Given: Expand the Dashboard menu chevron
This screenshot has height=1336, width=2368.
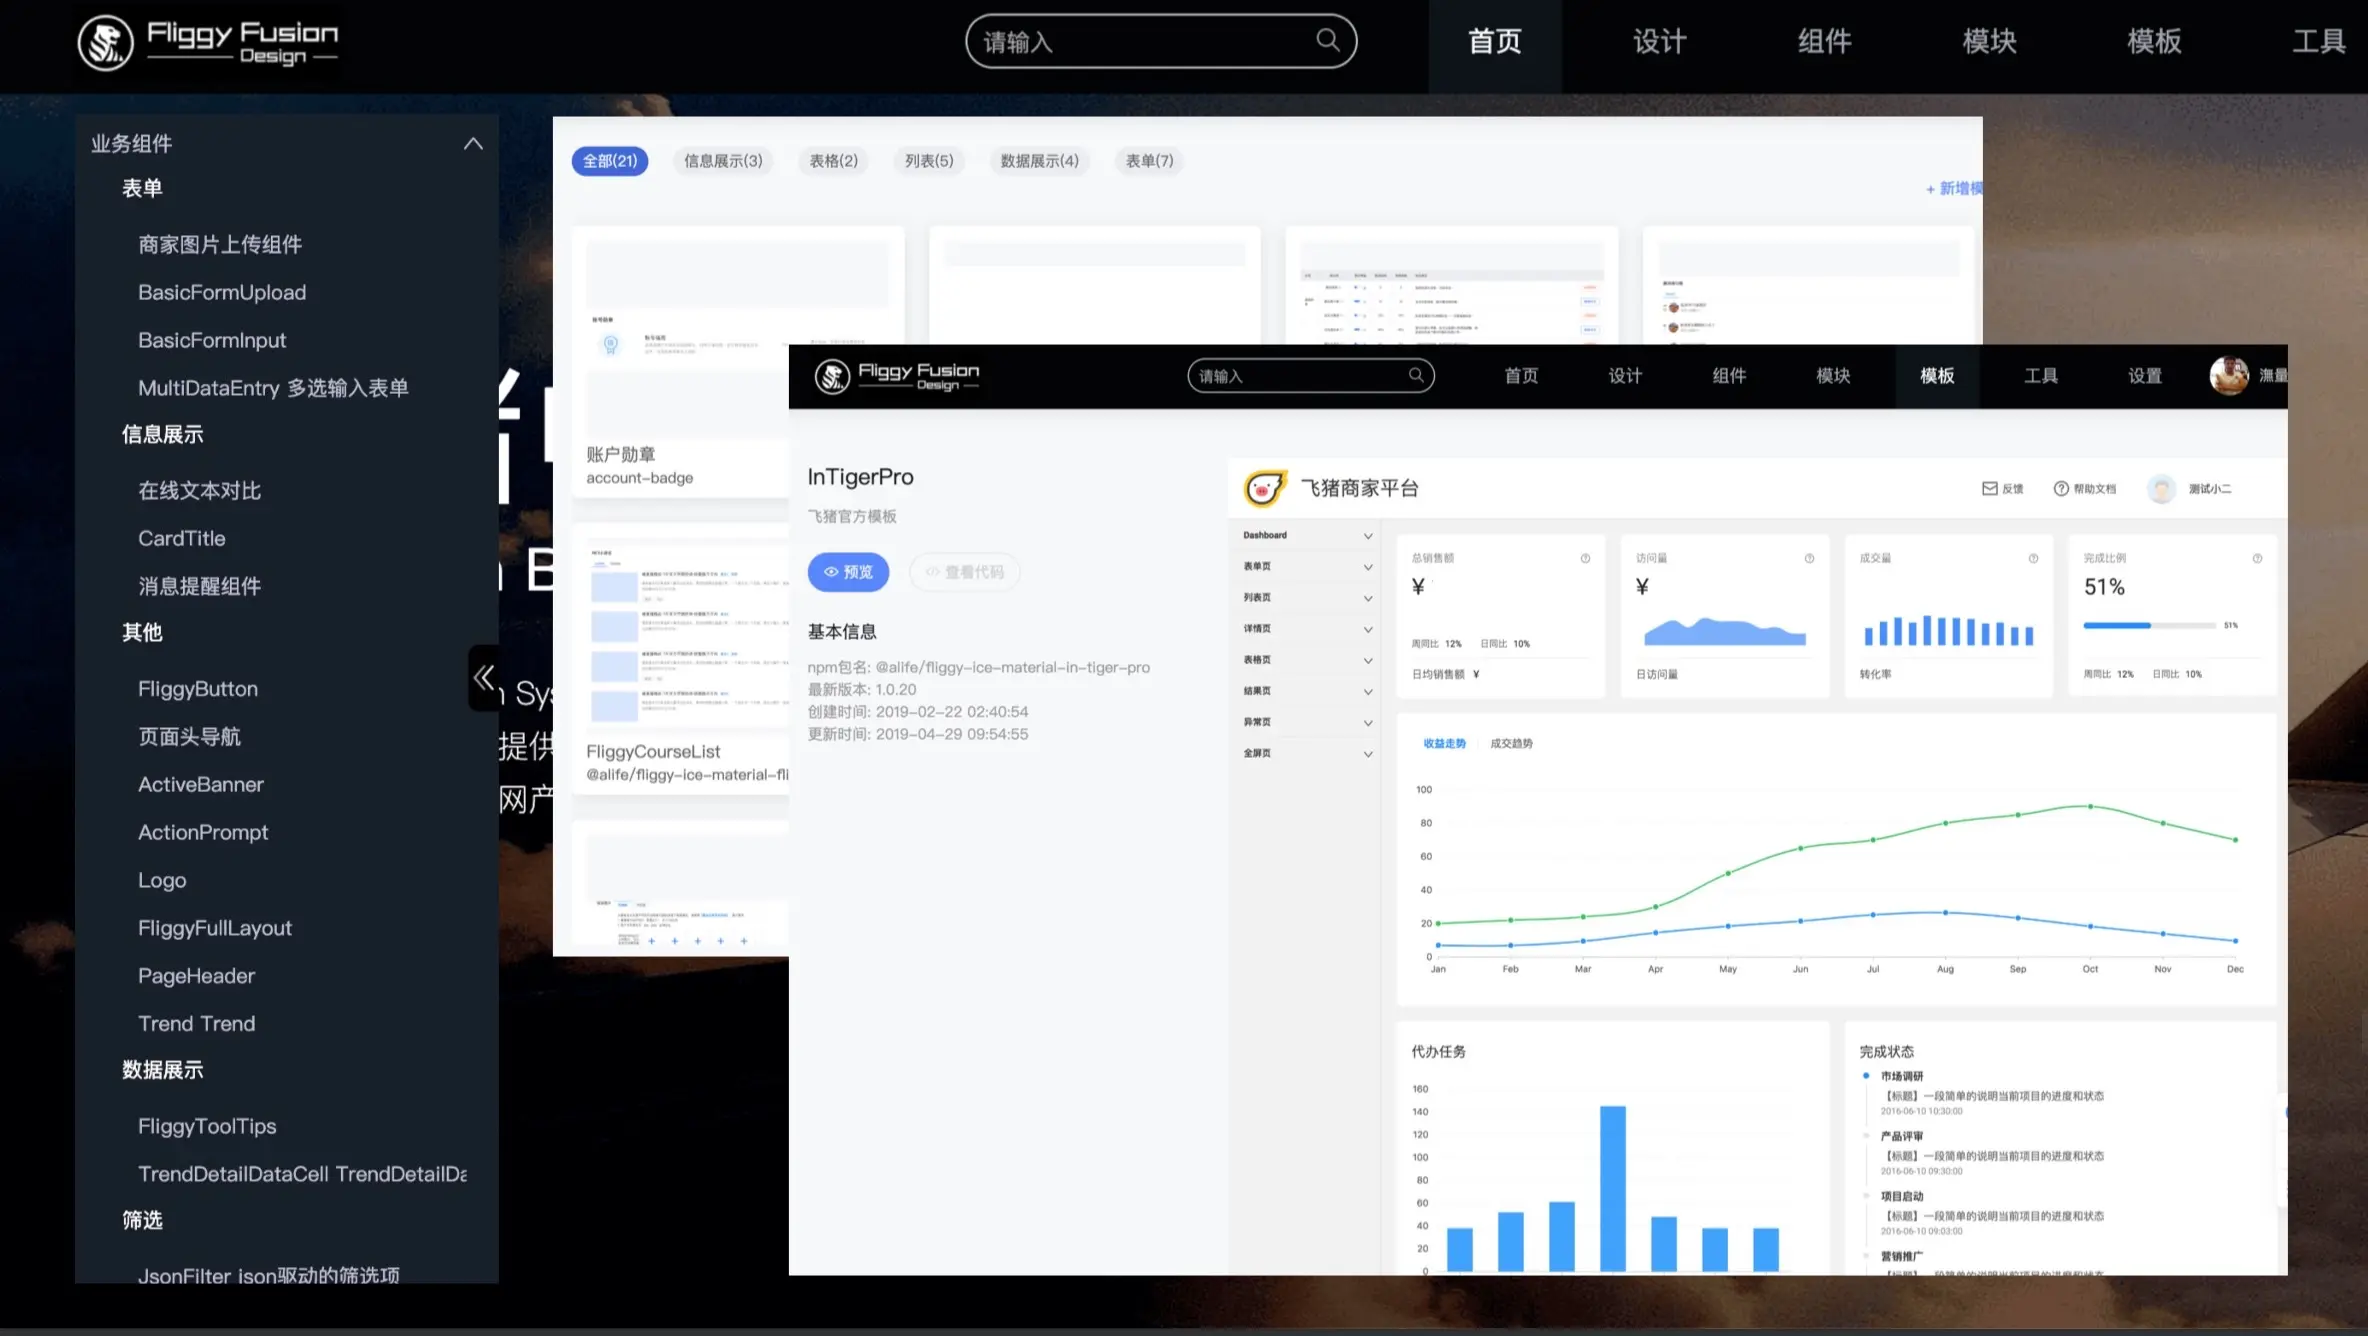Looking at the screenshot, I should pos(1368,536).
